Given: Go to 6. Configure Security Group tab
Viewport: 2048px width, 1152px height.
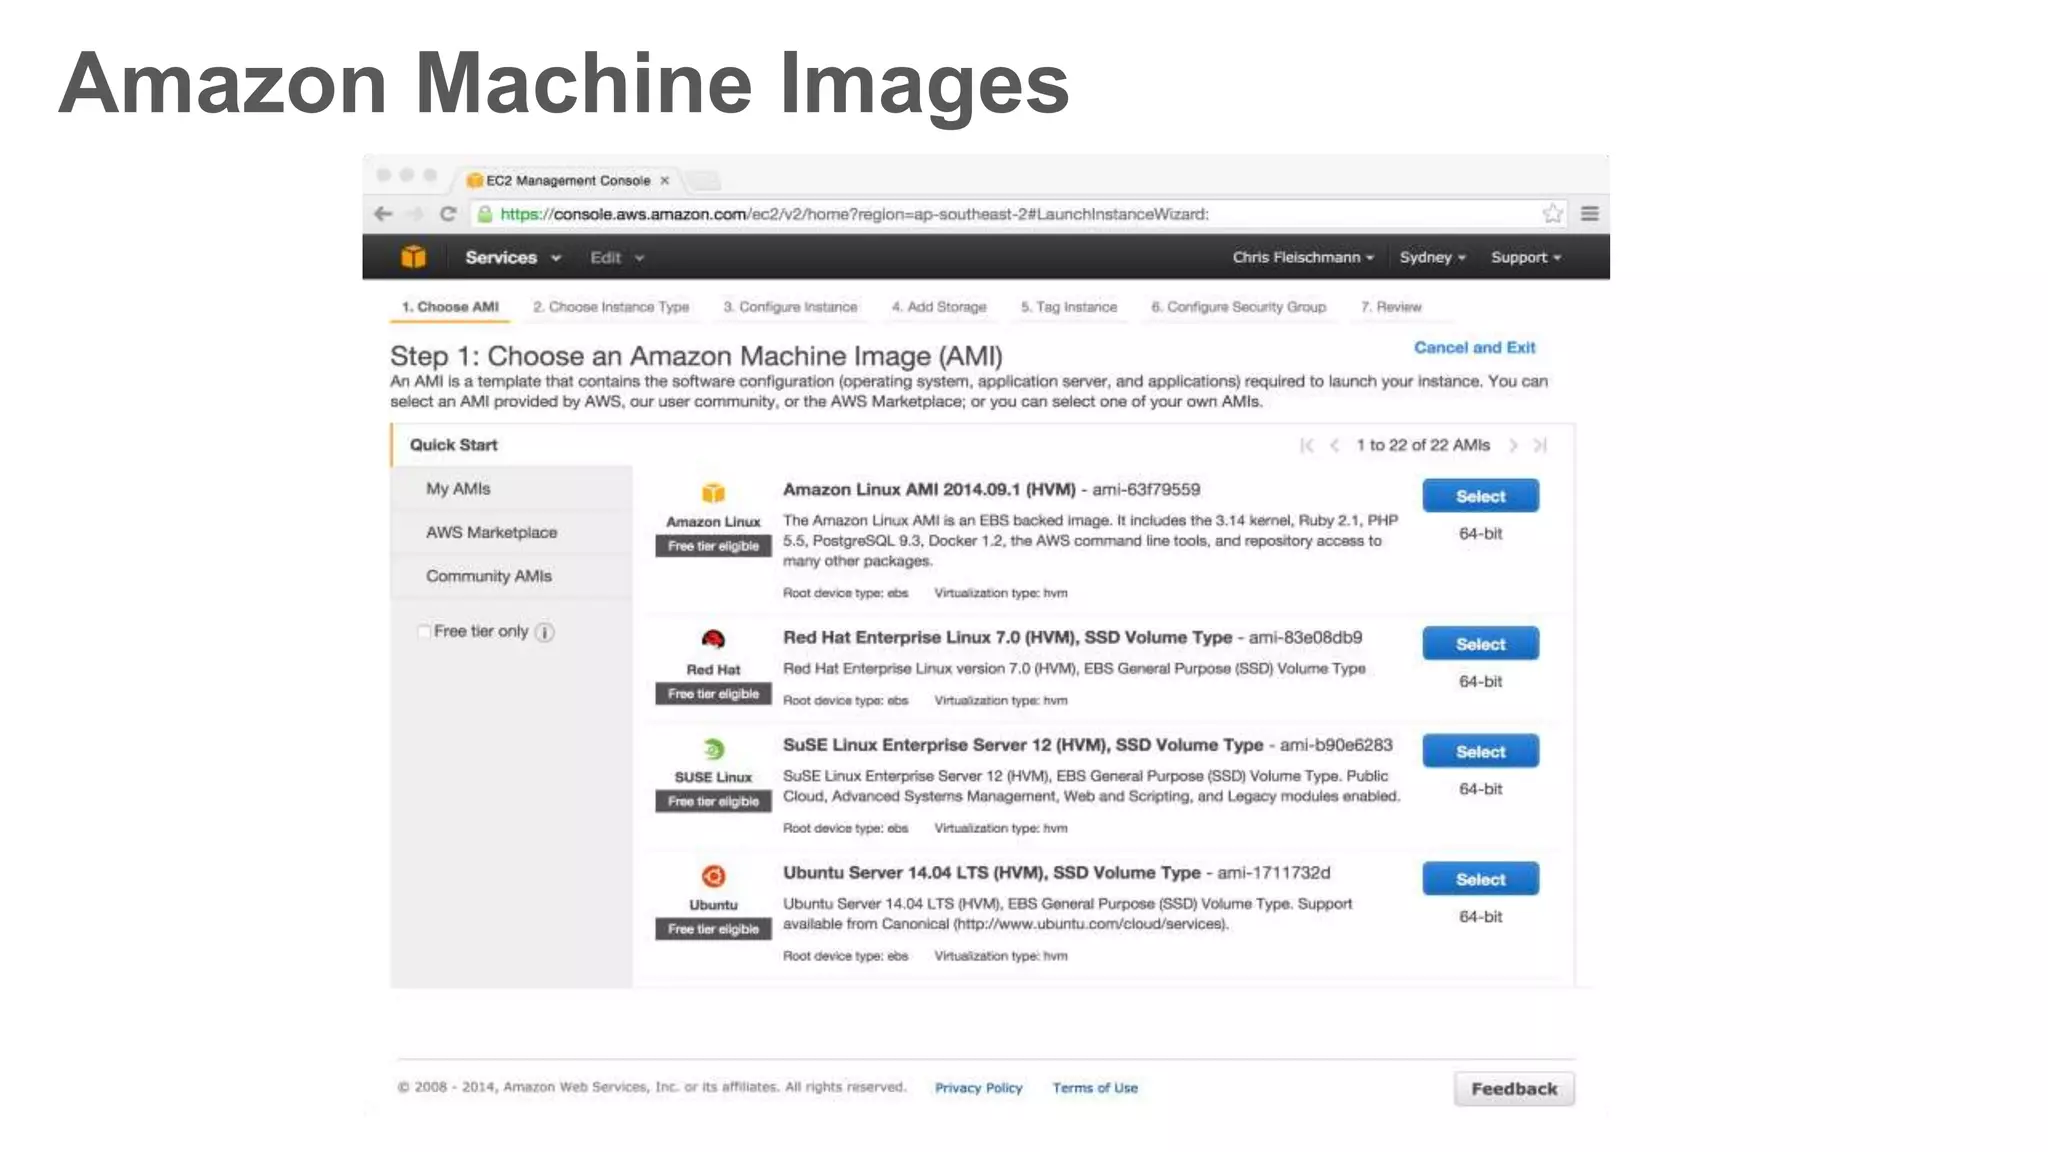Looking at the screenshot, I should click(1239, 307).
